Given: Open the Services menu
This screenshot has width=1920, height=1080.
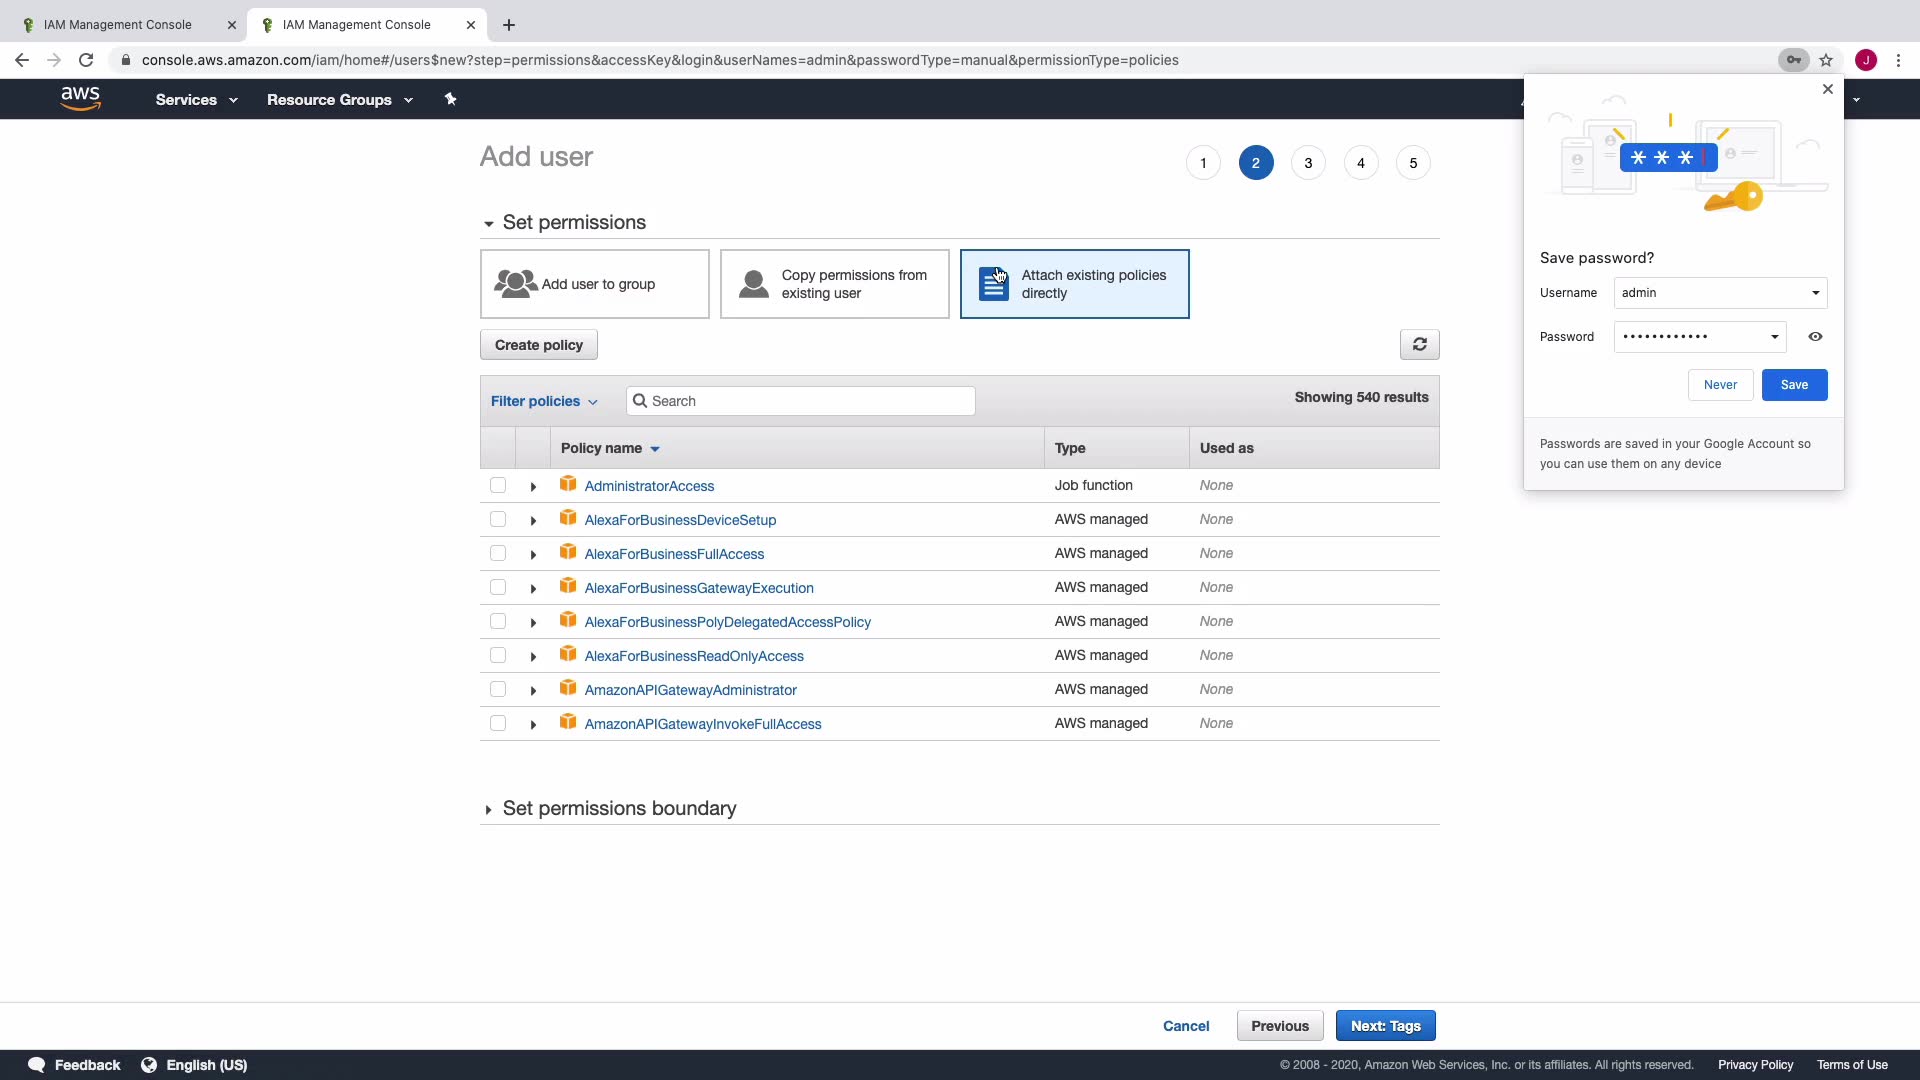Looking at the screenshot, I should tap(196, 100).
